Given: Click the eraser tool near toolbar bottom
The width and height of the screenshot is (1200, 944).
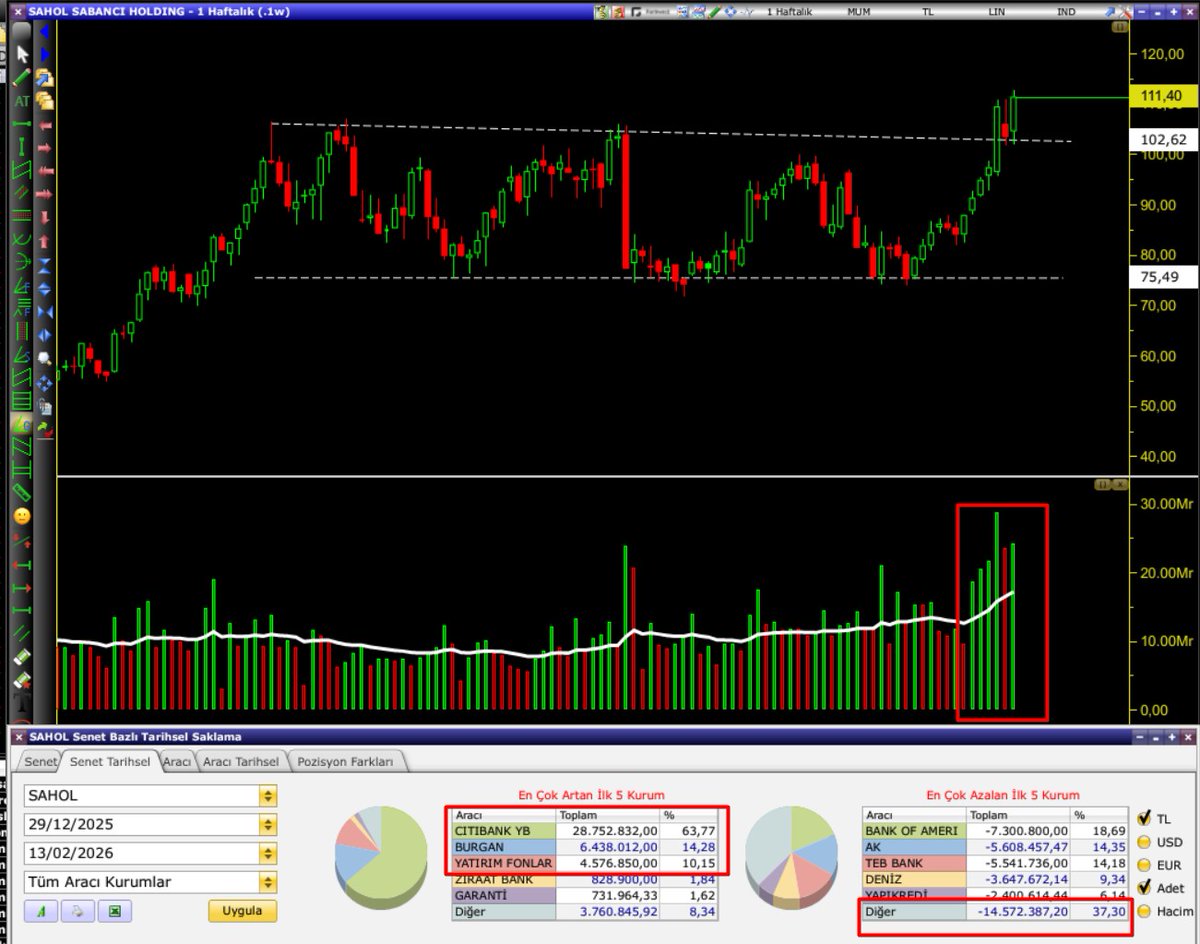Looking at the screenshot, I should [21, 657].
